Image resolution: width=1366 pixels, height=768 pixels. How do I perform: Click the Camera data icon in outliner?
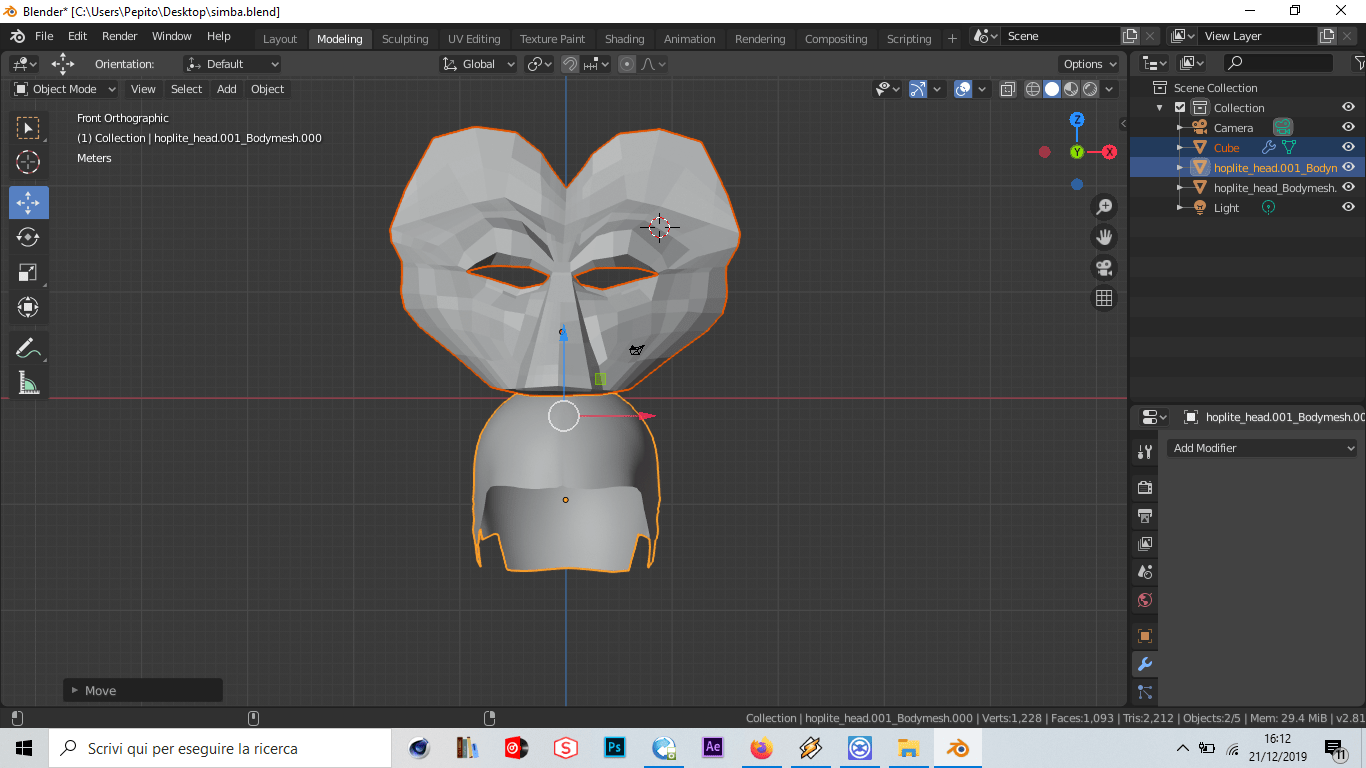click(1283, 127)
